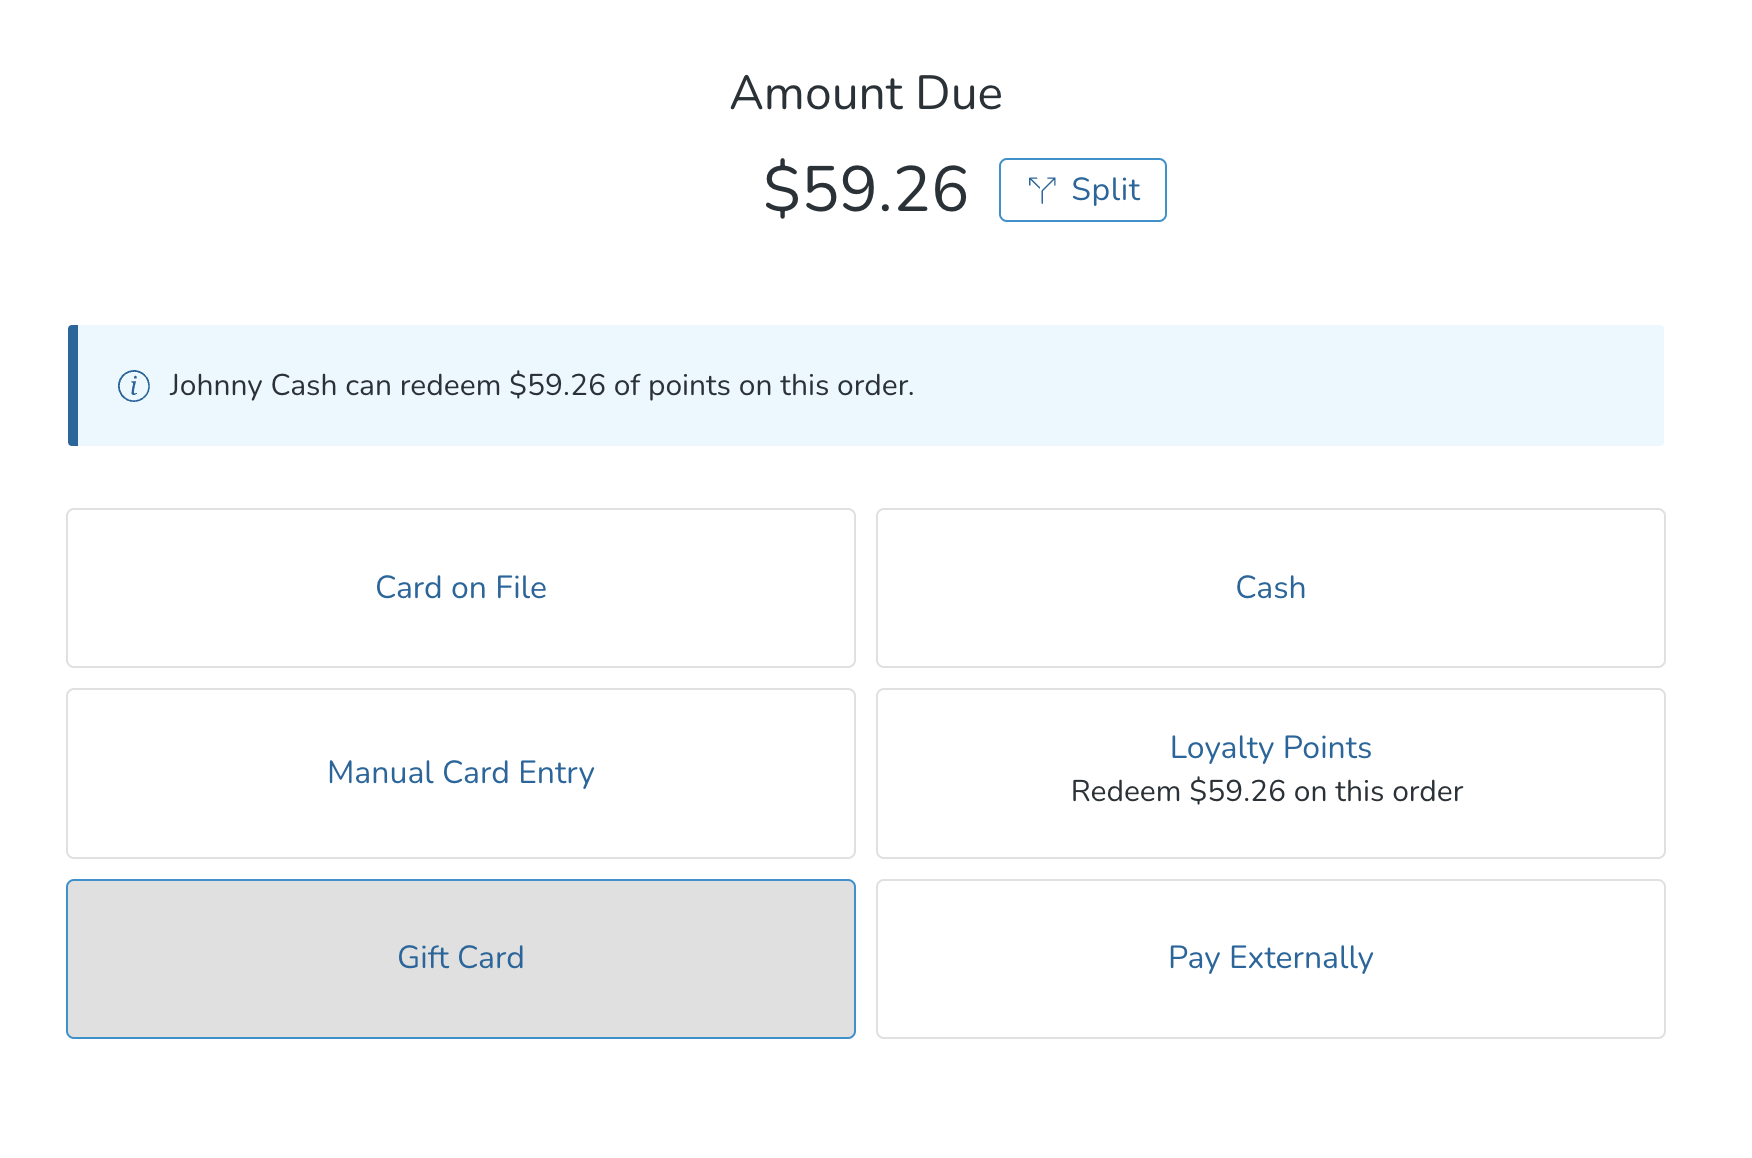Select the Split option for the payment
This screenshot has width=1752, height=1158.
(x=1082, y=189)
